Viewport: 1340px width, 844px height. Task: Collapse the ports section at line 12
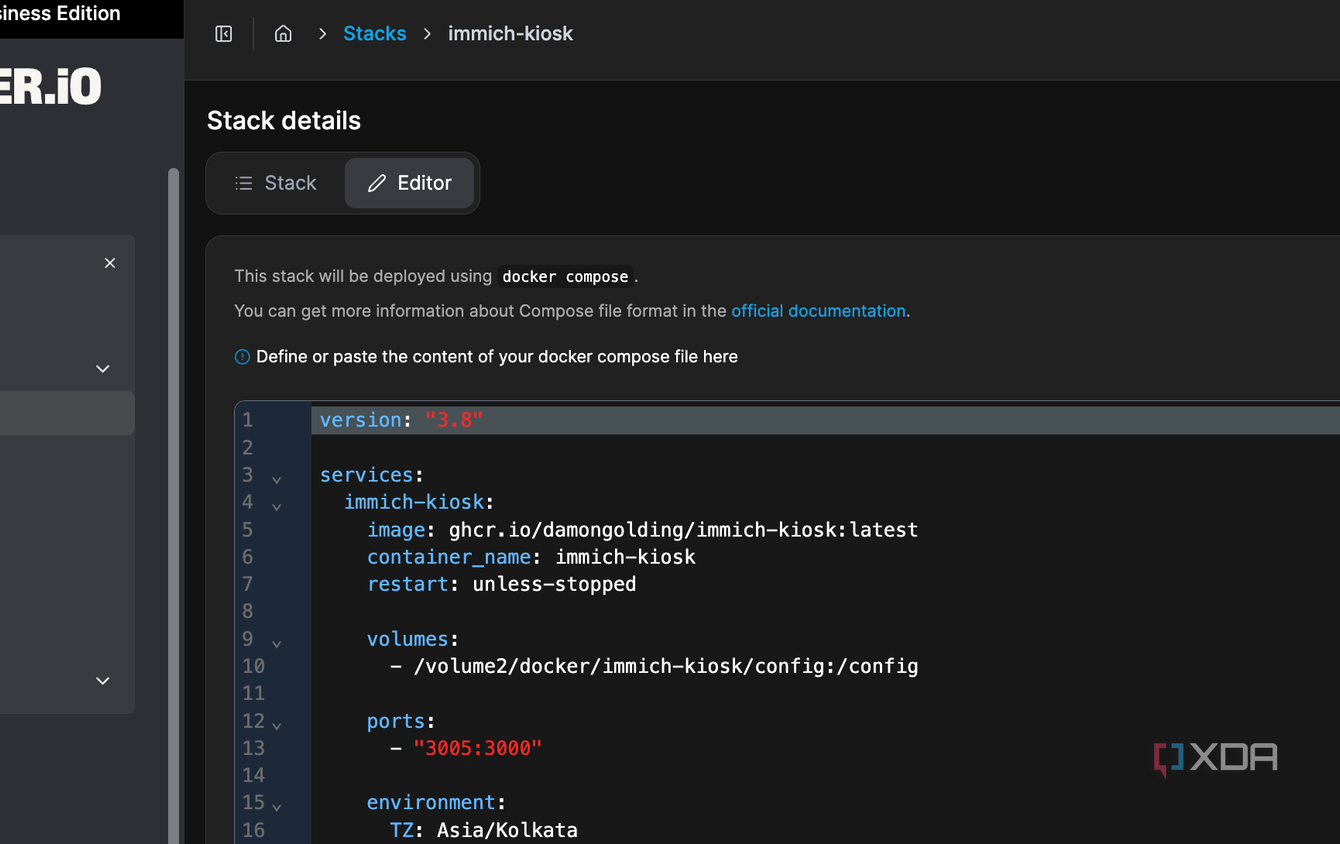pos(277,725)
